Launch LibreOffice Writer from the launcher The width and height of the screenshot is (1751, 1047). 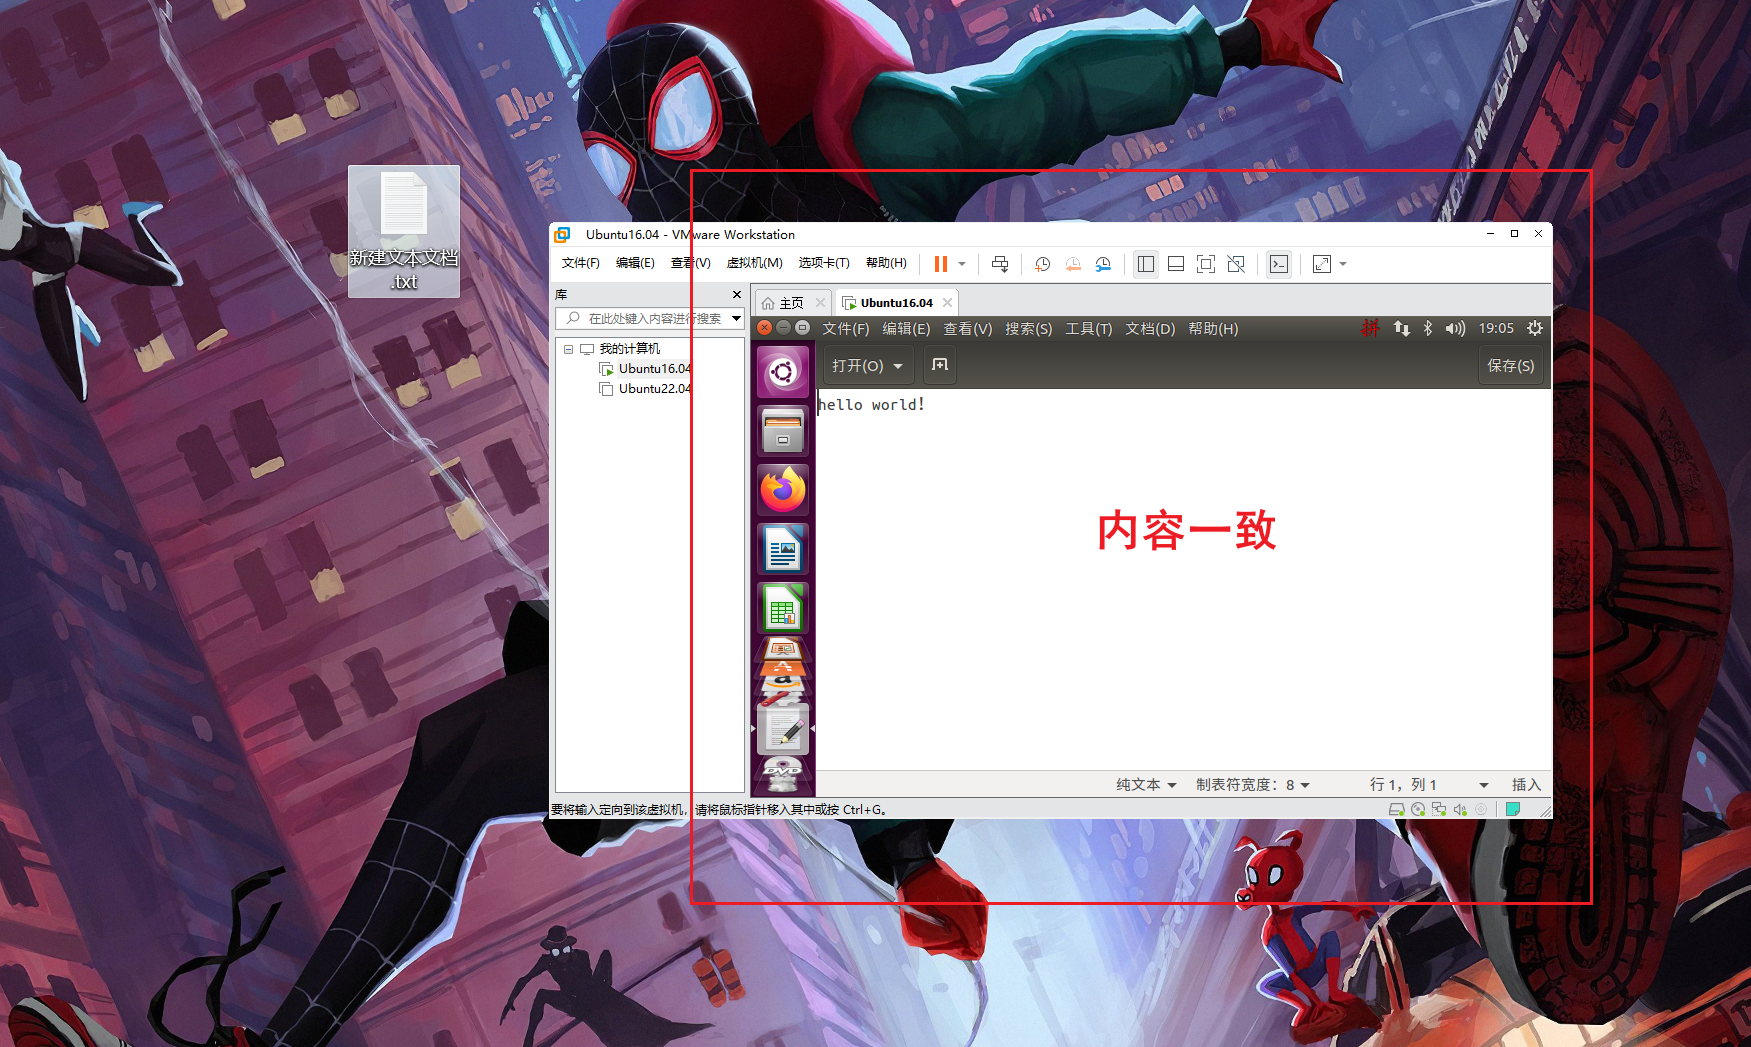tap(783, 549)
